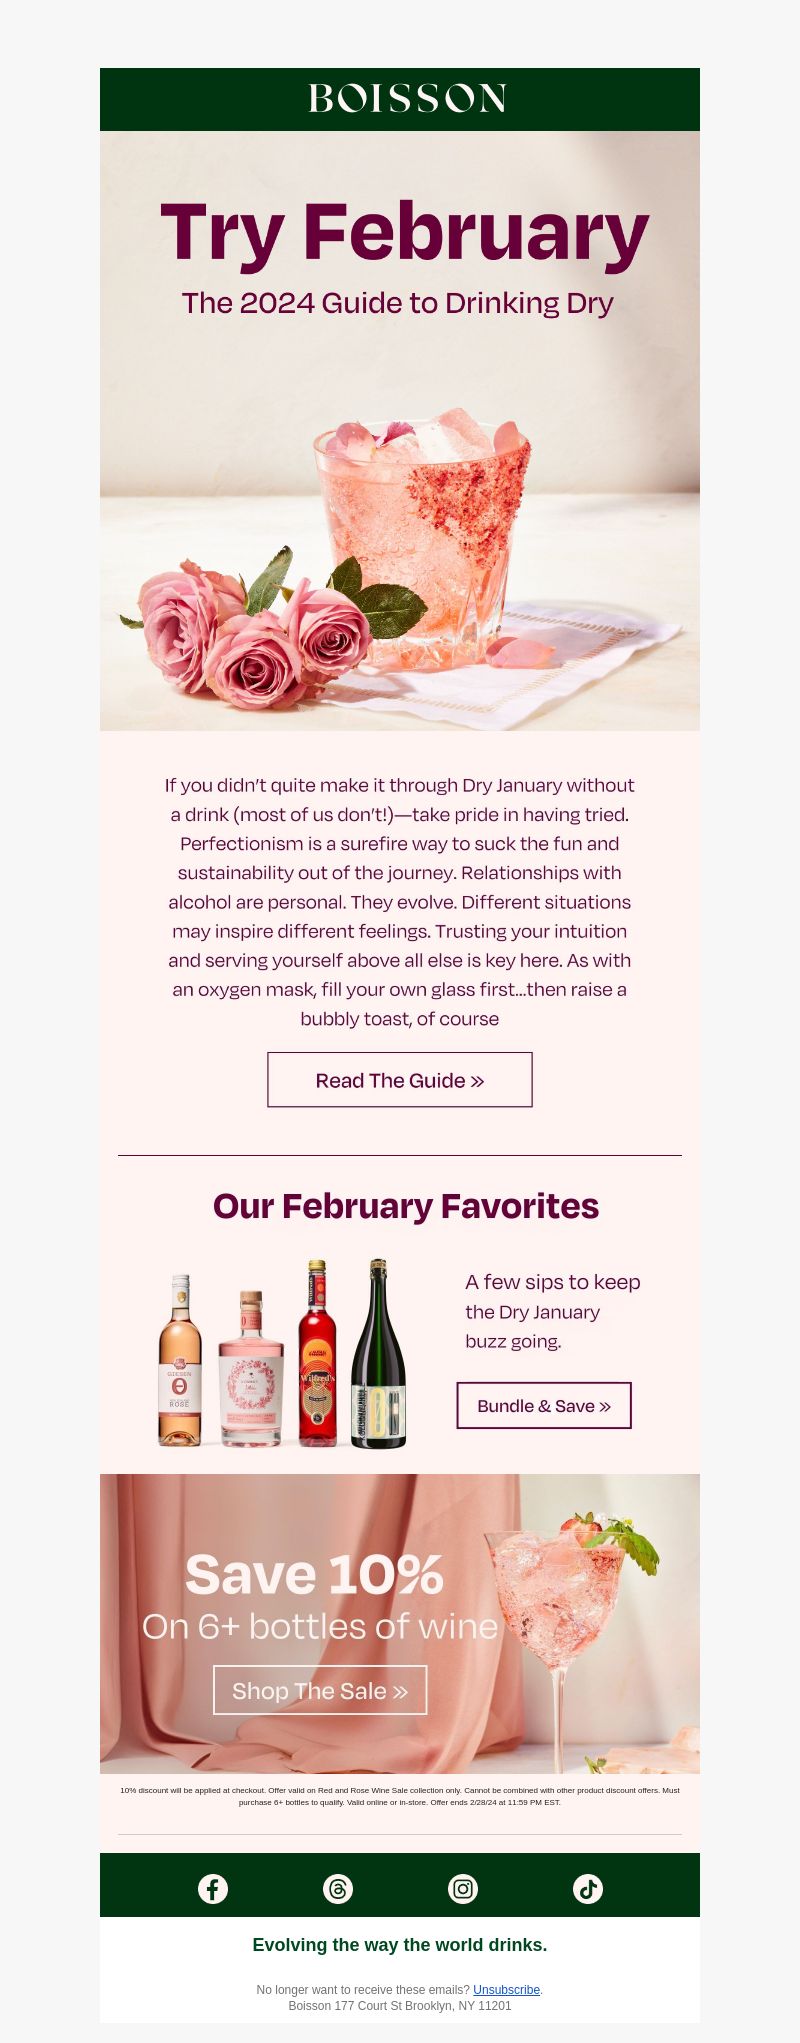
Task: Click the Try February headline
Action: point(405,232)
